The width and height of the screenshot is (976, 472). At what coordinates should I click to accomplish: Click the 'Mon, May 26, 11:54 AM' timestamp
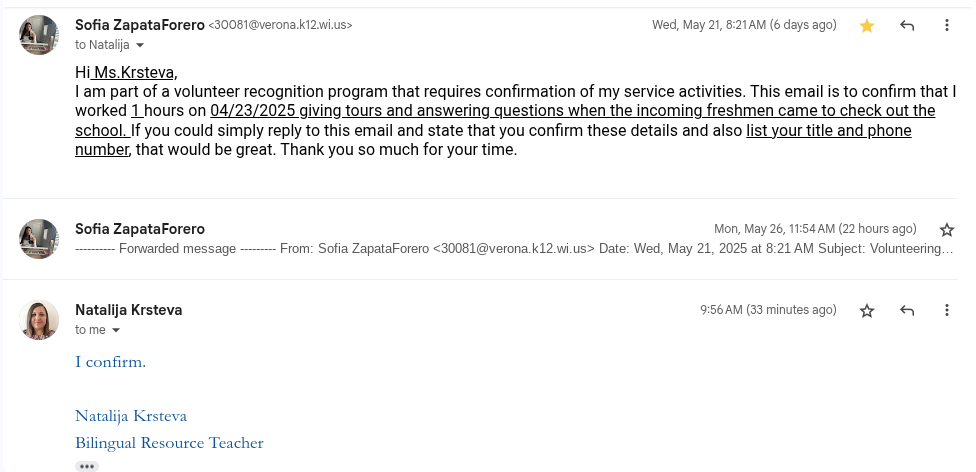coord(815,229)
